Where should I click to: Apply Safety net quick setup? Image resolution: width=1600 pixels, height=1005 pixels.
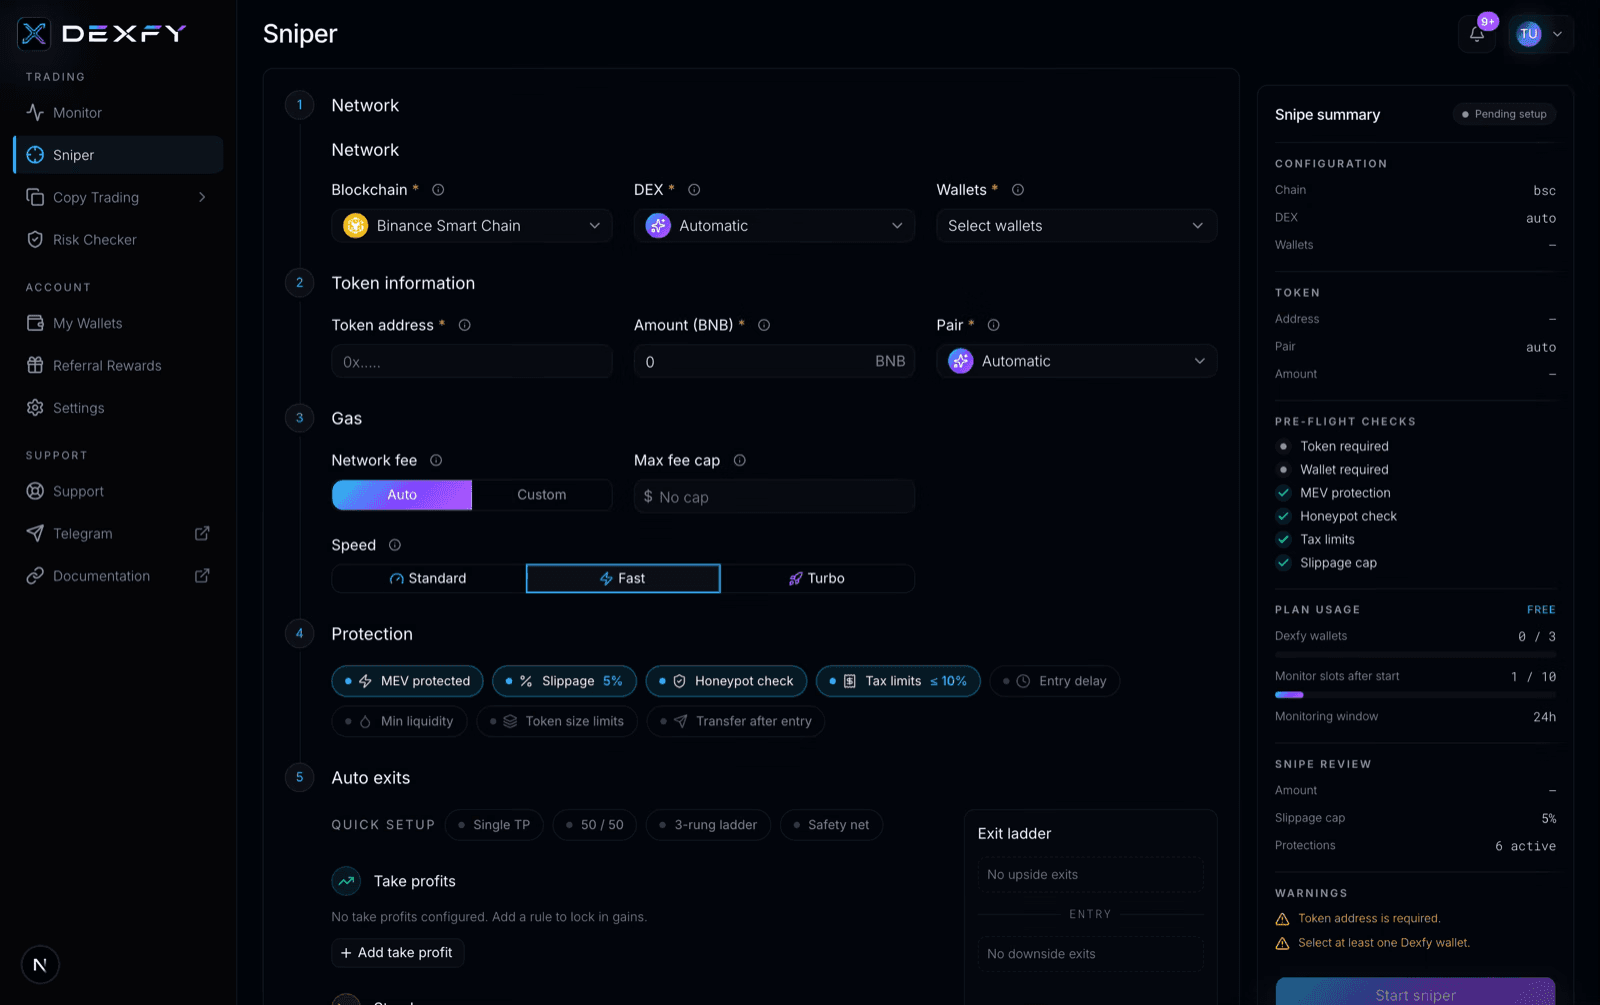(831, 825)
